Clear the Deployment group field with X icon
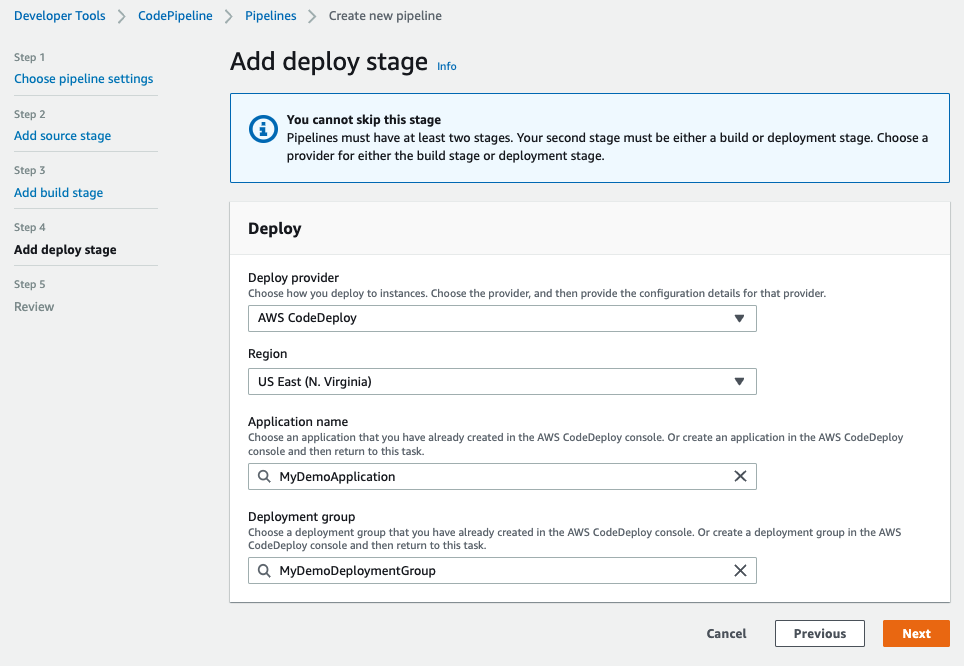 (740, 571)
